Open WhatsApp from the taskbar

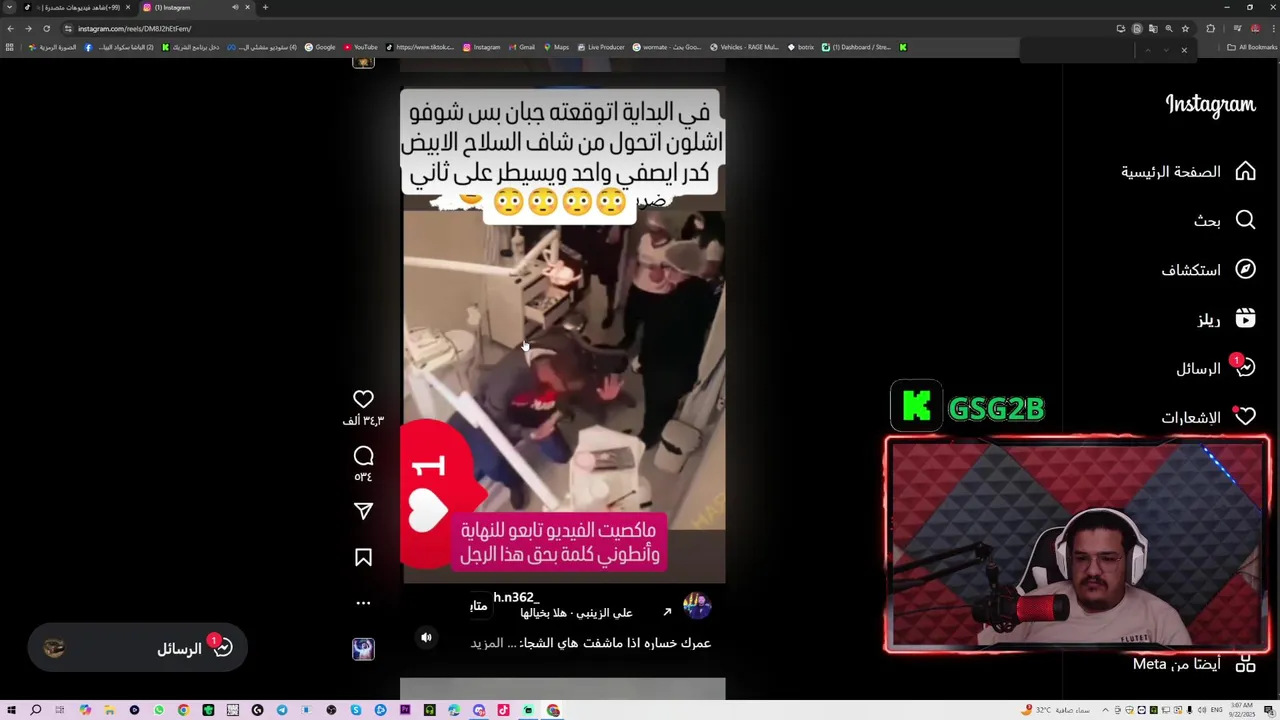click(x=159, y=710)
